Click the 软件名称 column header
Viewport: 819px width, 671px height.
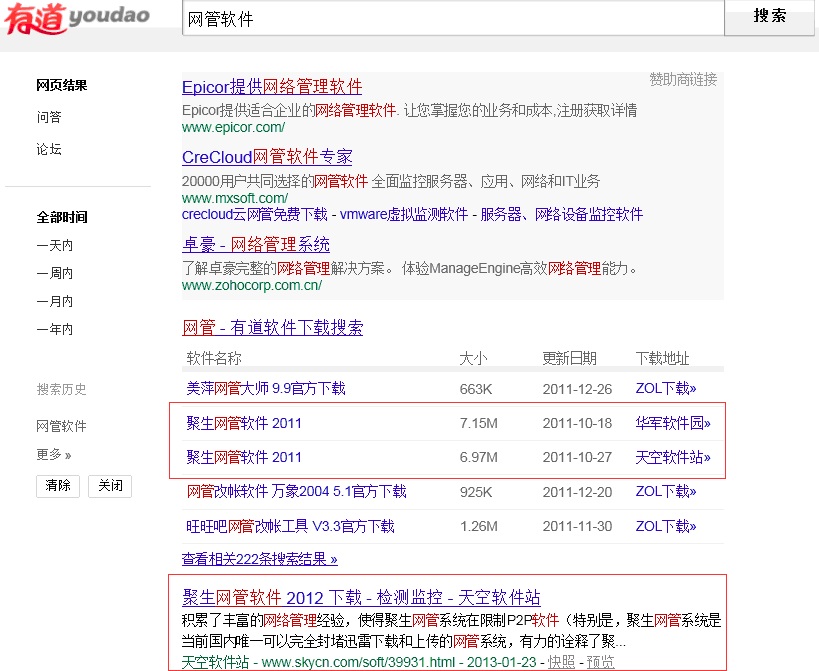point(214,358)
